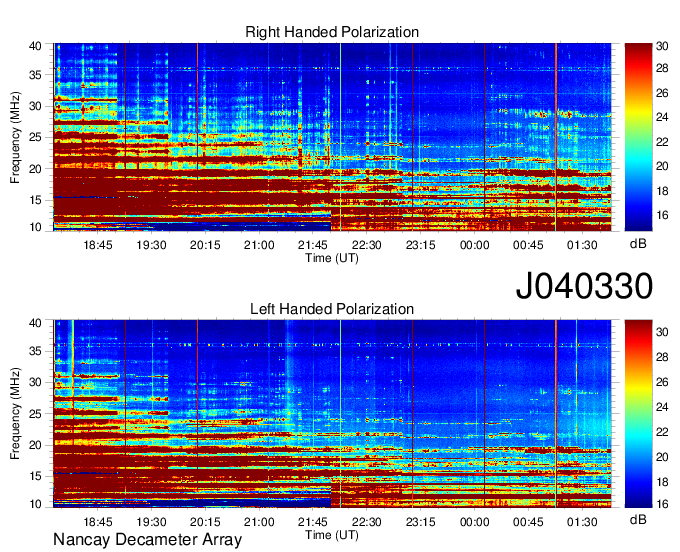Click the left-handed spectrogram plot area
Image resolution: width=680 pixels, height=552 pixels.
point(332,414)
